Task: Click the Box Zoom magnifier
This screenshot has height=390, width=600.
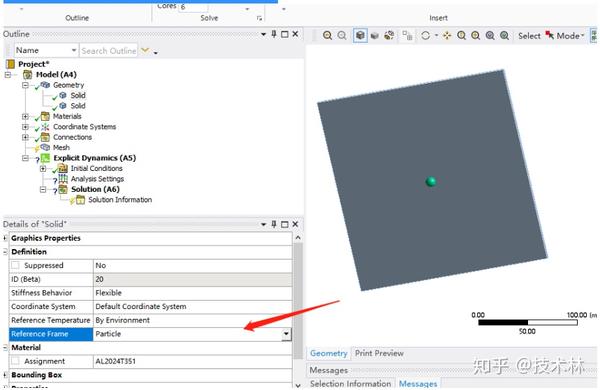Action: [x=476, y=36]
